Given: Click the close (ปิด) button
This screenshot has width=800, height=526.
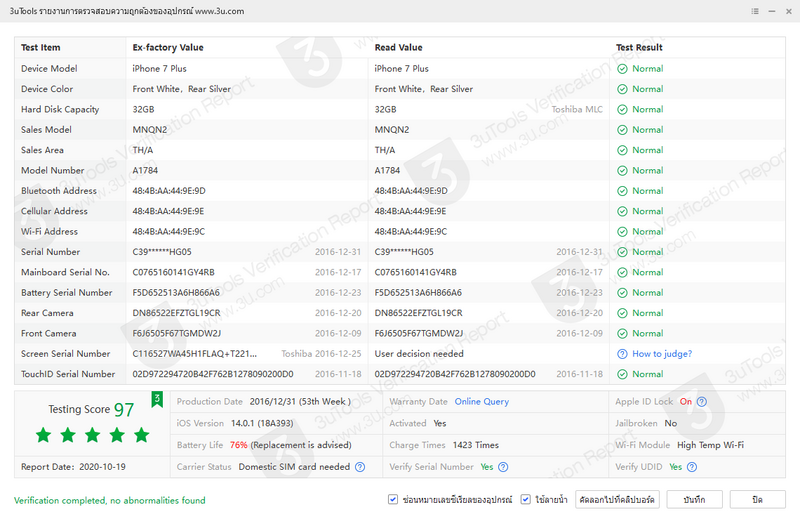Looking at the screenshot, I should click(757, 499).
